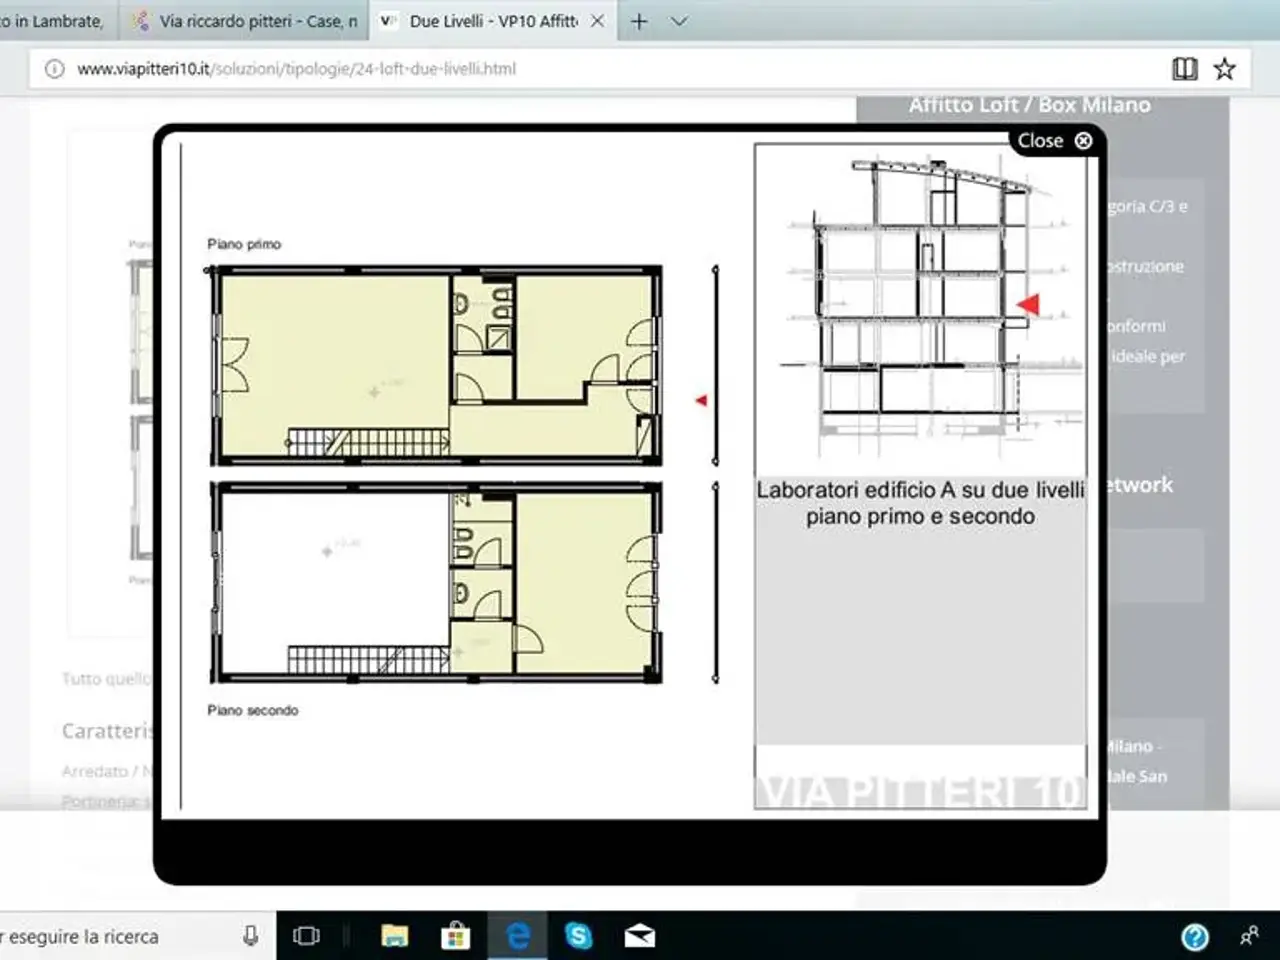This screenshot has width=1280, height=960.
Task: Open Task View from the taskbar
Action: [x=306, y=936]
